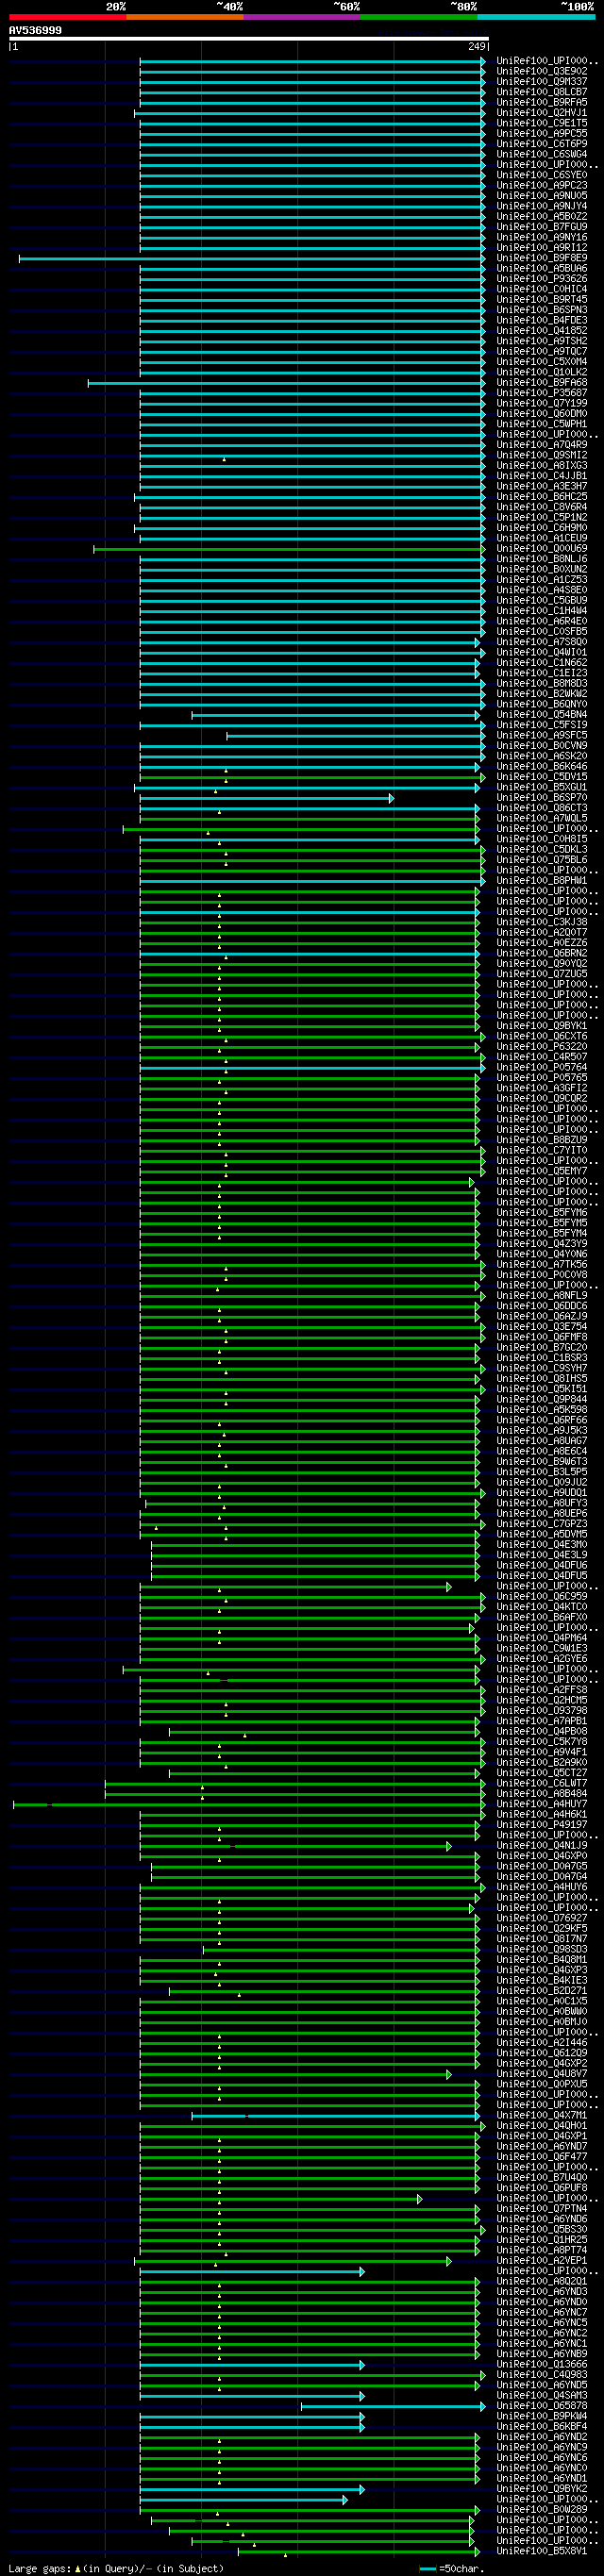Click UniRef100_P35687 label
The height and width of the screenshot is (2576, 604).
click(542, 393)
